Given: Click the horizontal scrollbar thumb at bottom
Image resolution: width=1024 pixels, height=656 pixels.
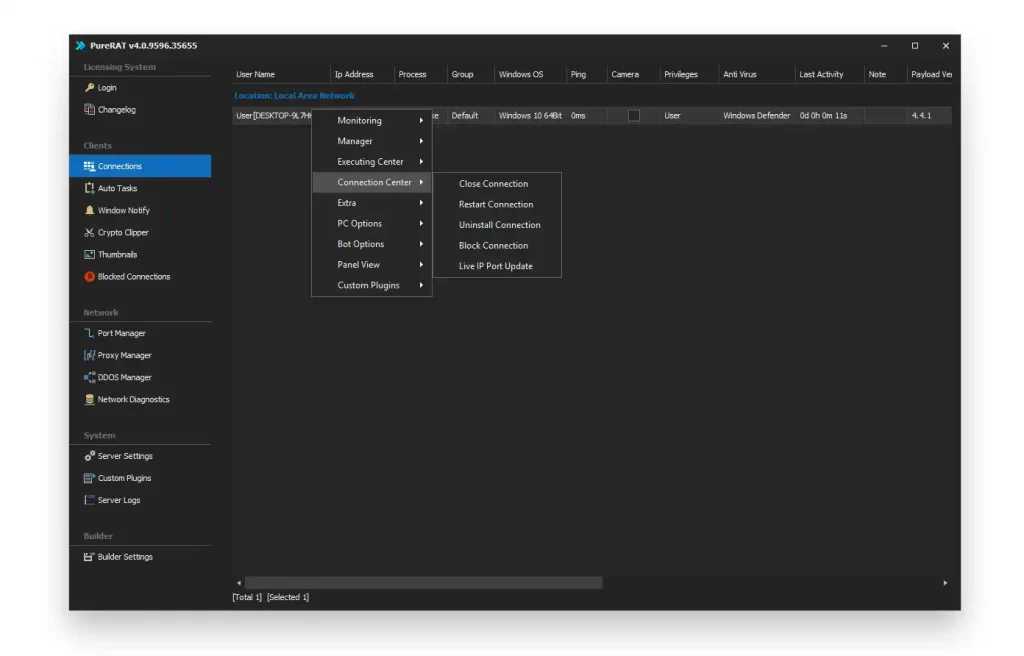Looking at the screenshot, I should (x=423, y=583).
